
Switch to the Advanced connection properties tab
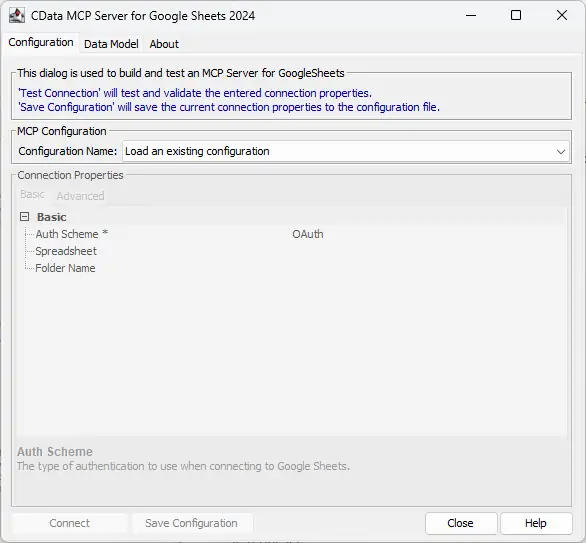tap(80, 196)
